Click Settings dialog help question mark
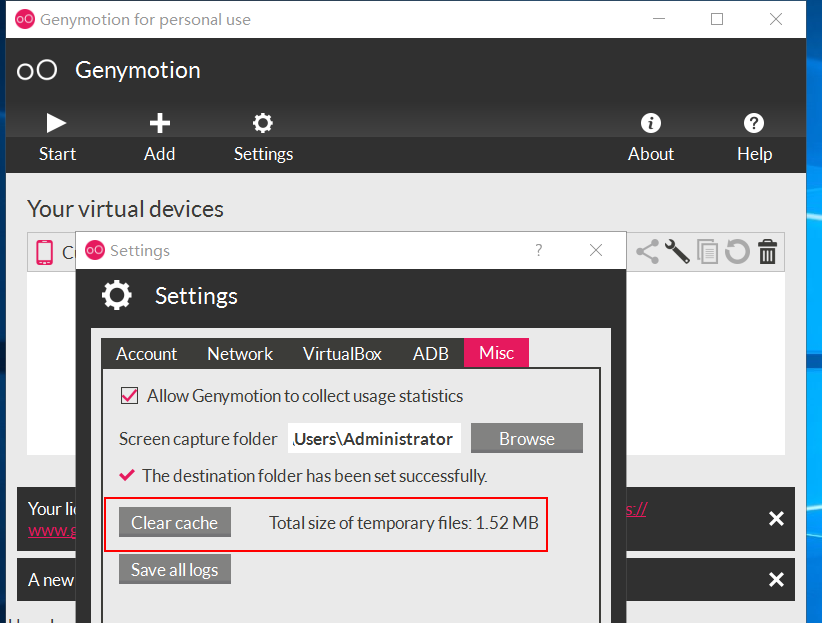Viewport: 822px width, 623px height. (538, 250)
